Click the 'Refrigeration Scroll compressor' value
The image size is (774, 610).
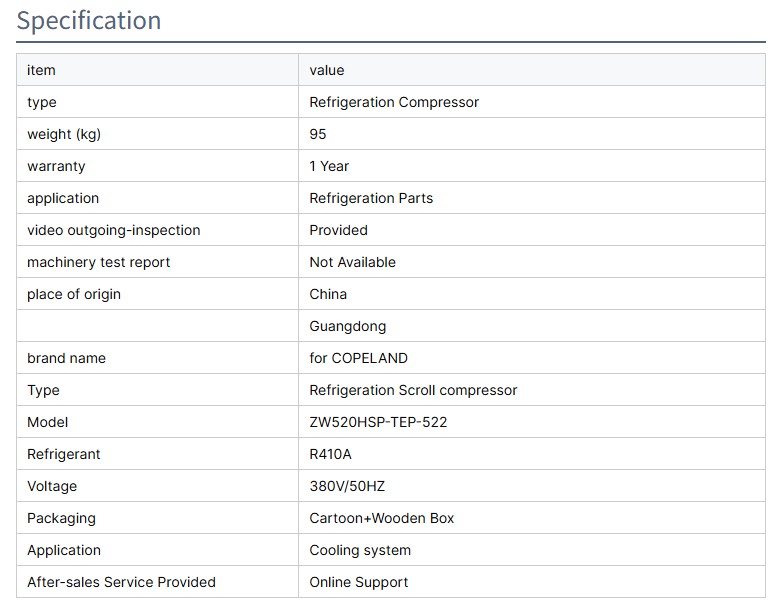point(413,390)
